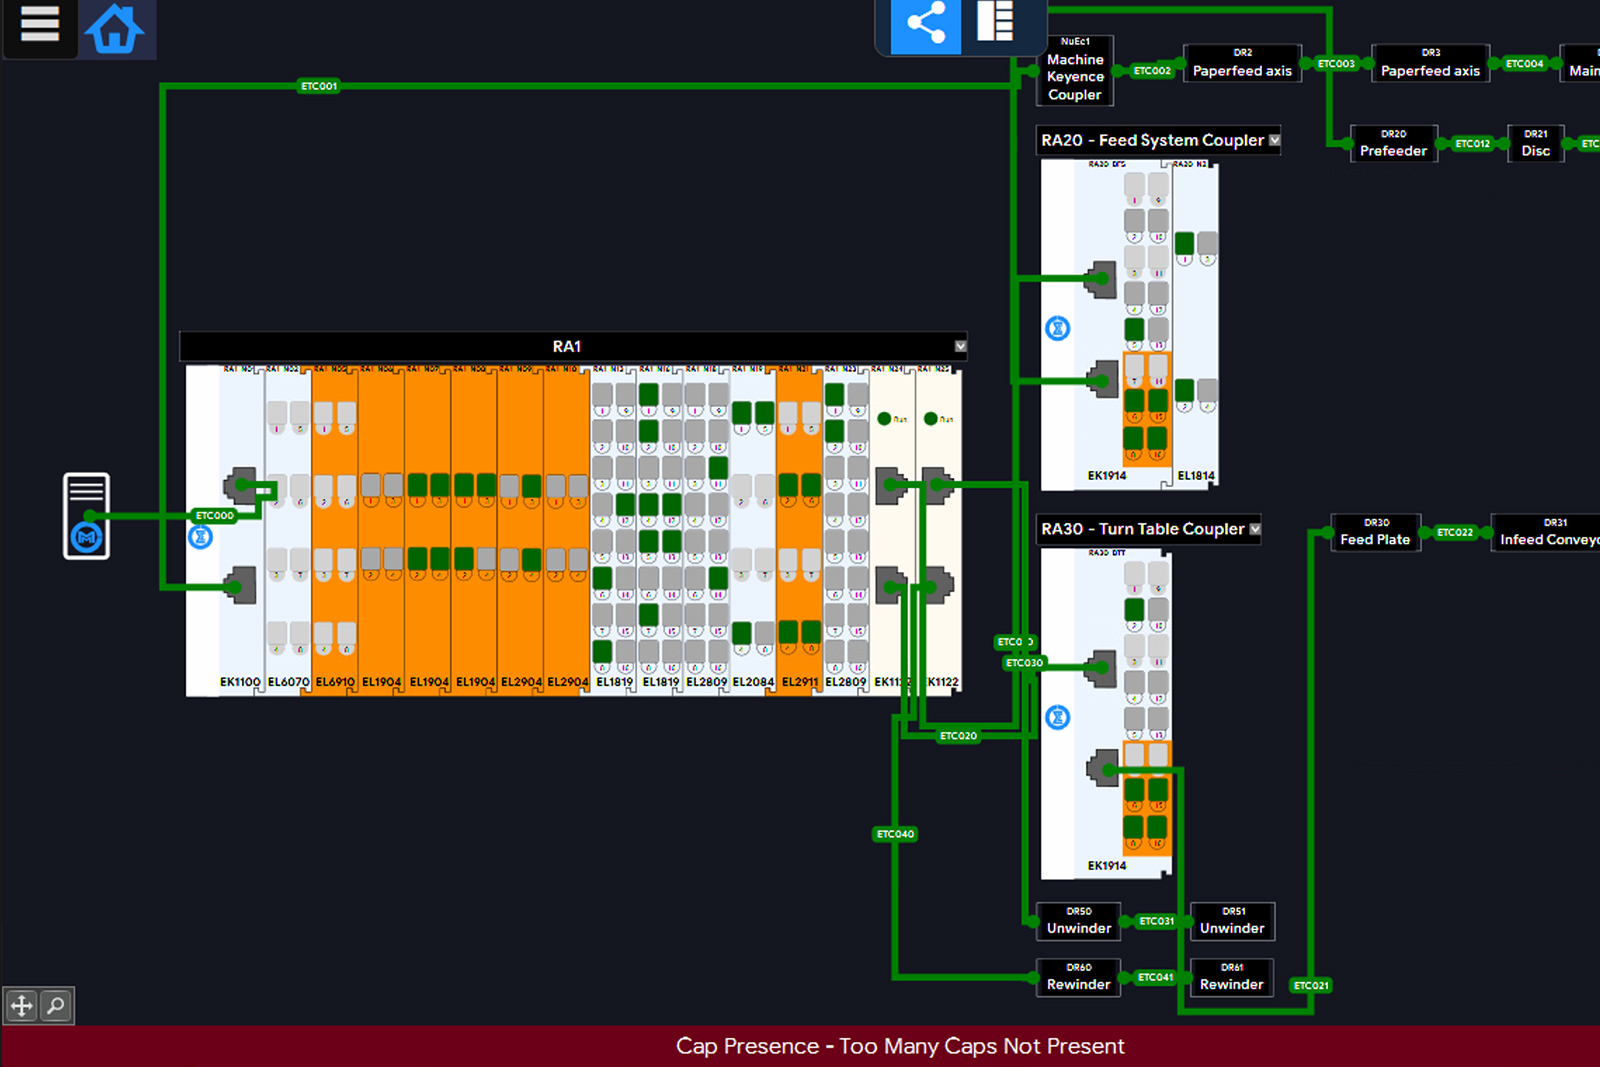Click the ETC001 cable label
This screenshot has width=1600, height=1067.
click(319, 86)
